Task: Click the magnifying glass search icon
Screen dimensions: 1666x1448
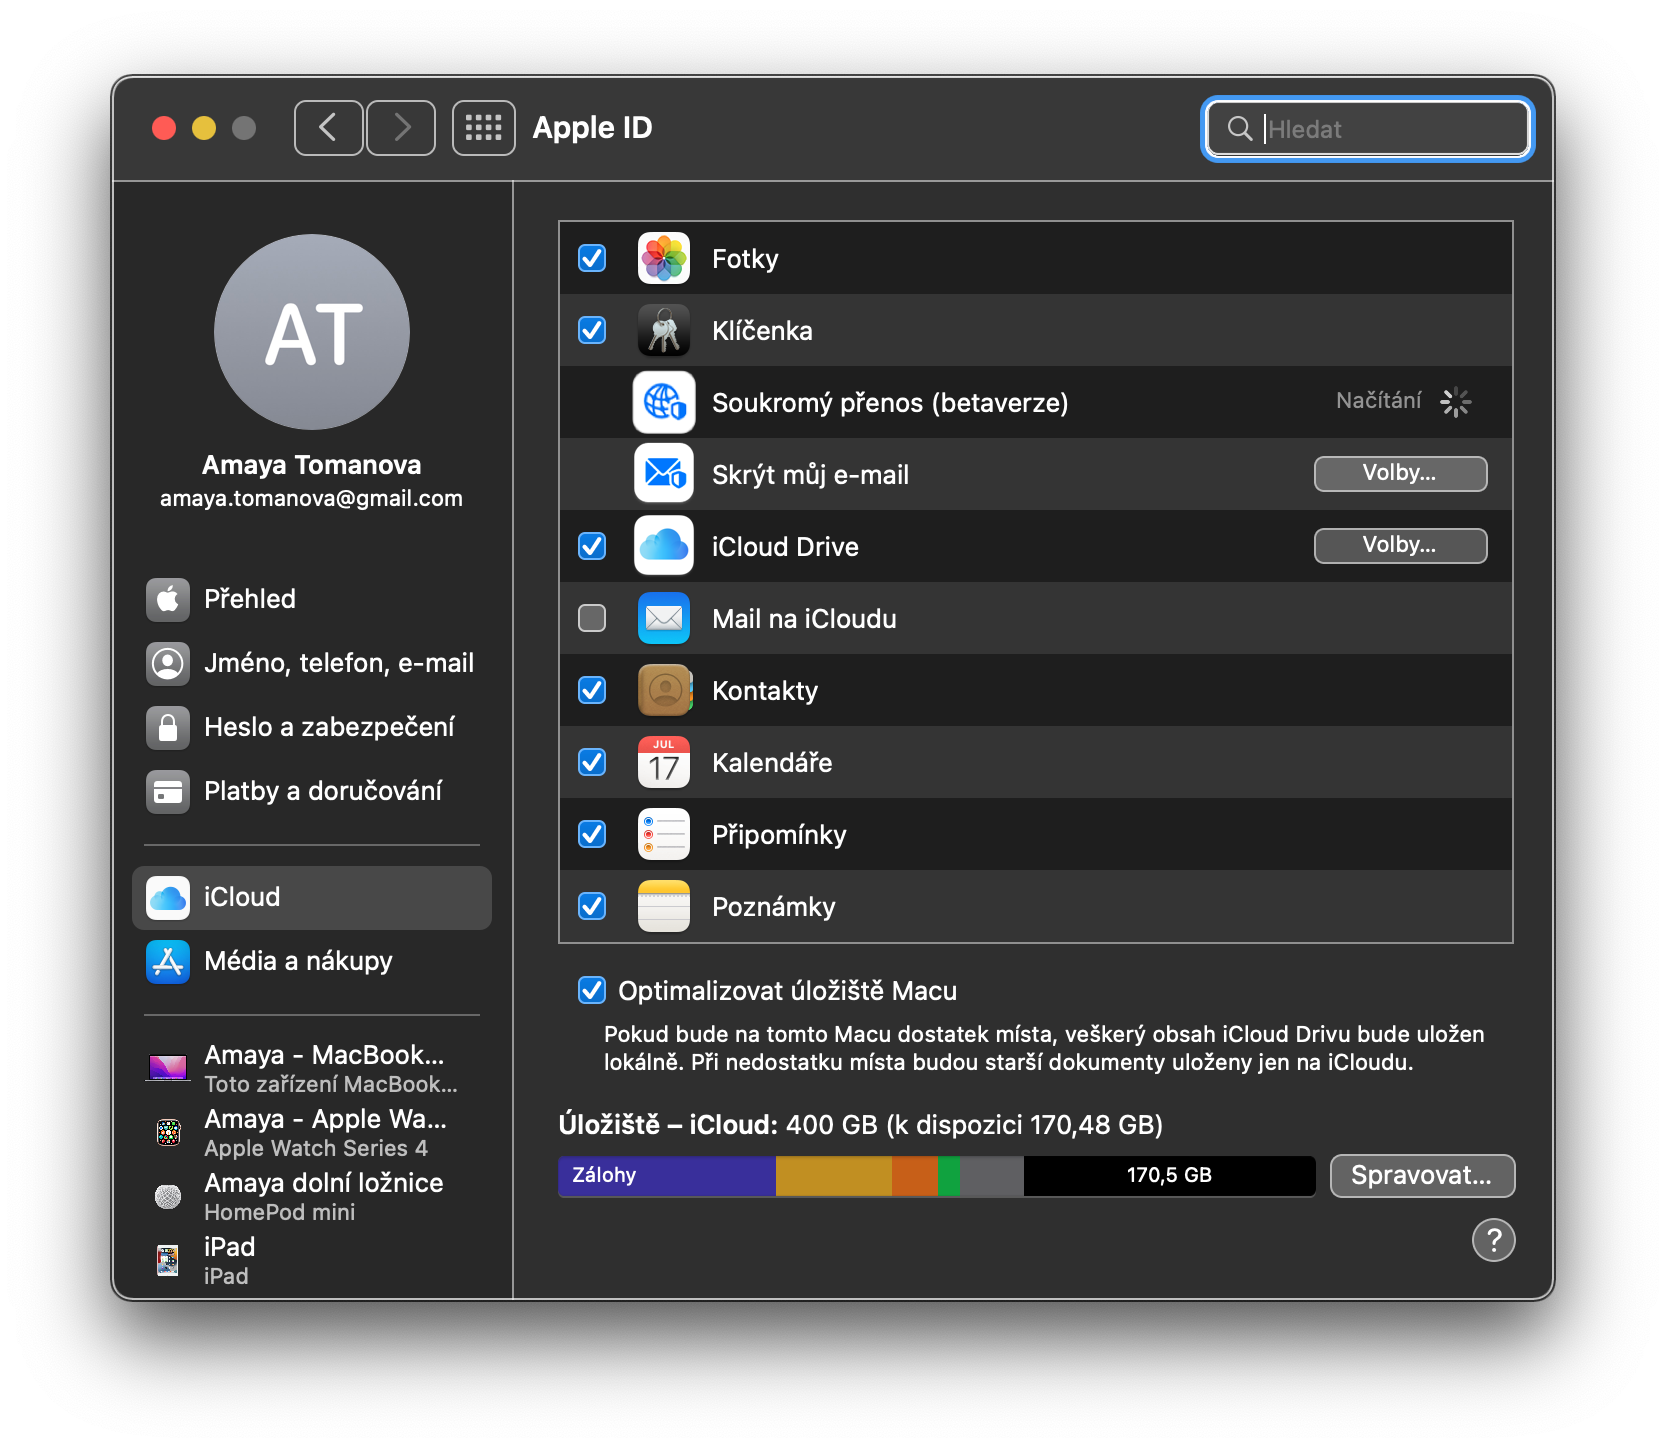Action: coord(1240,129)
